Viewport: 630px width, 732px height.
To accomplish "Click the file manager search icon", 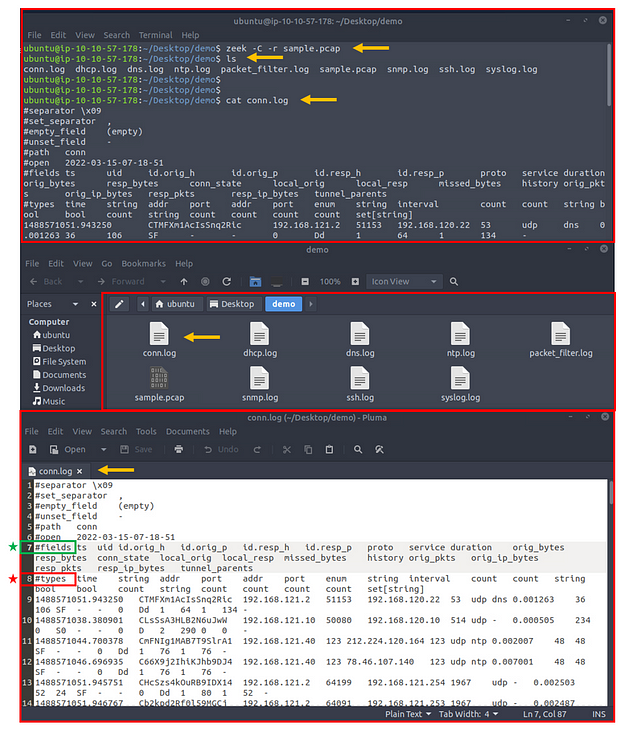I will tap(454, 282).
